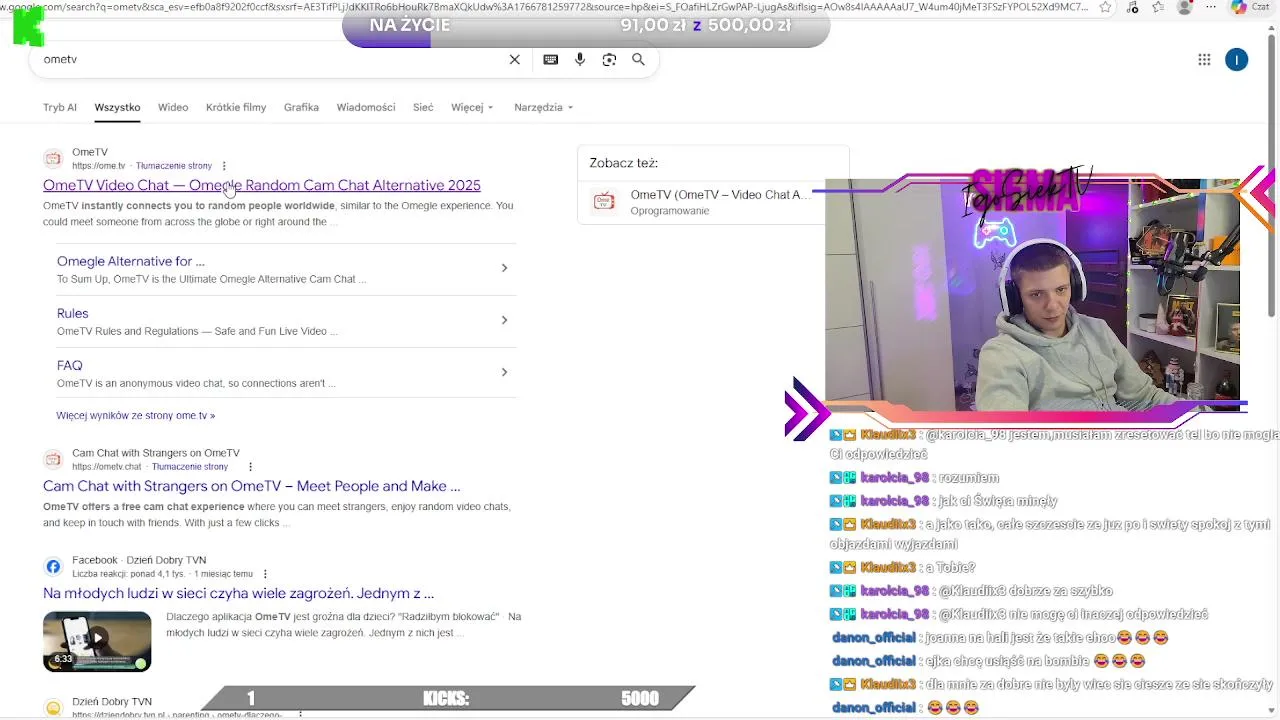The image size is (1280, 720).
Task: Expand the Omegle Alternative for sitelink arrow
Action: tap(504, 268)
